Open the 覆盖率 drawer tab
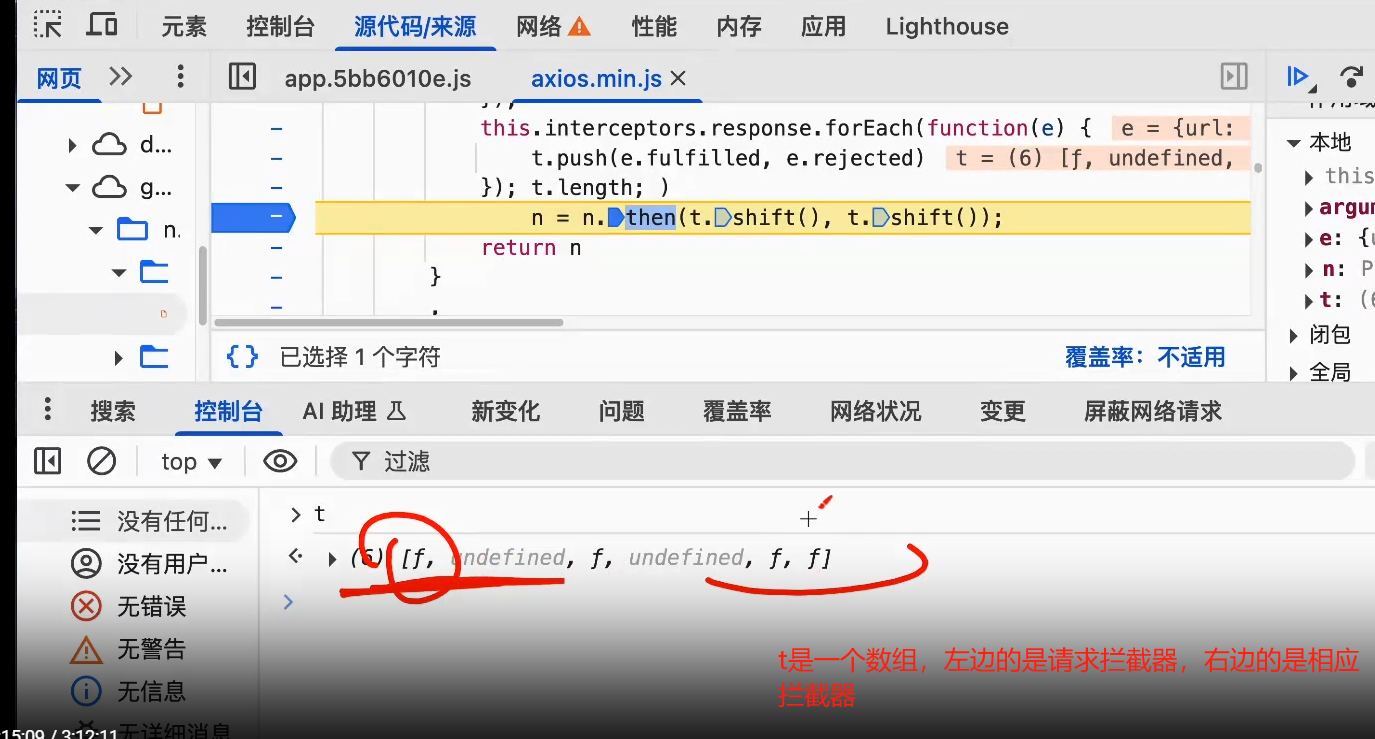Image resolution: width=1375 pixels, height=739 pixels. tap(737, 411)
